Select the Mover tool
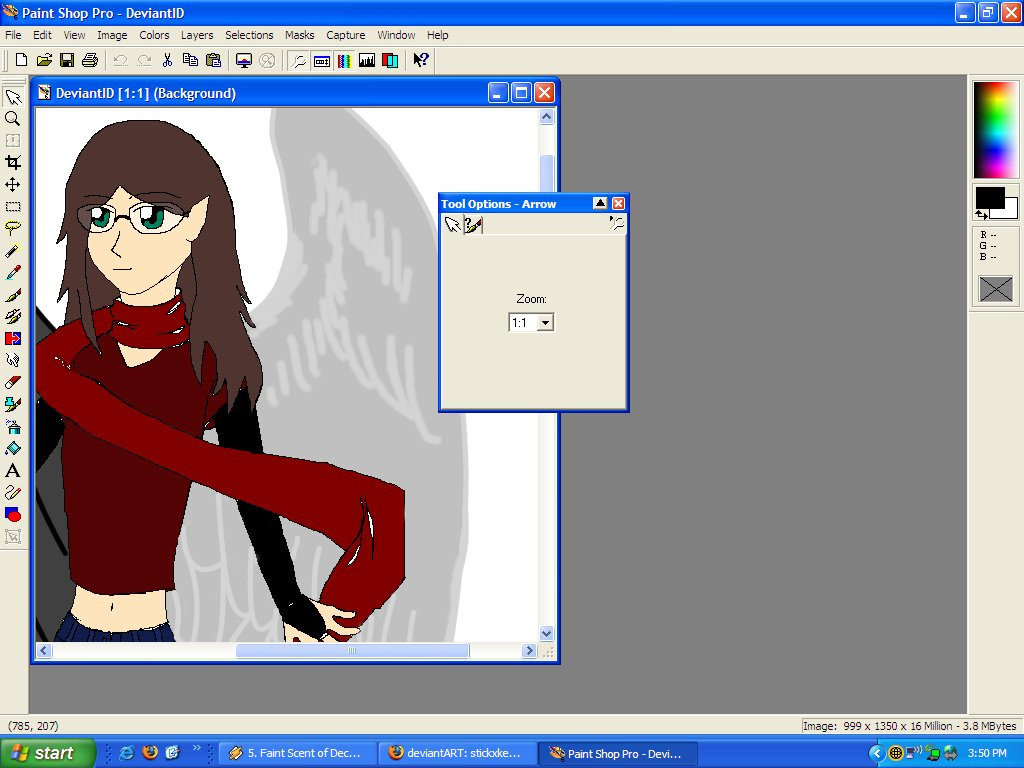 point(13,185)
